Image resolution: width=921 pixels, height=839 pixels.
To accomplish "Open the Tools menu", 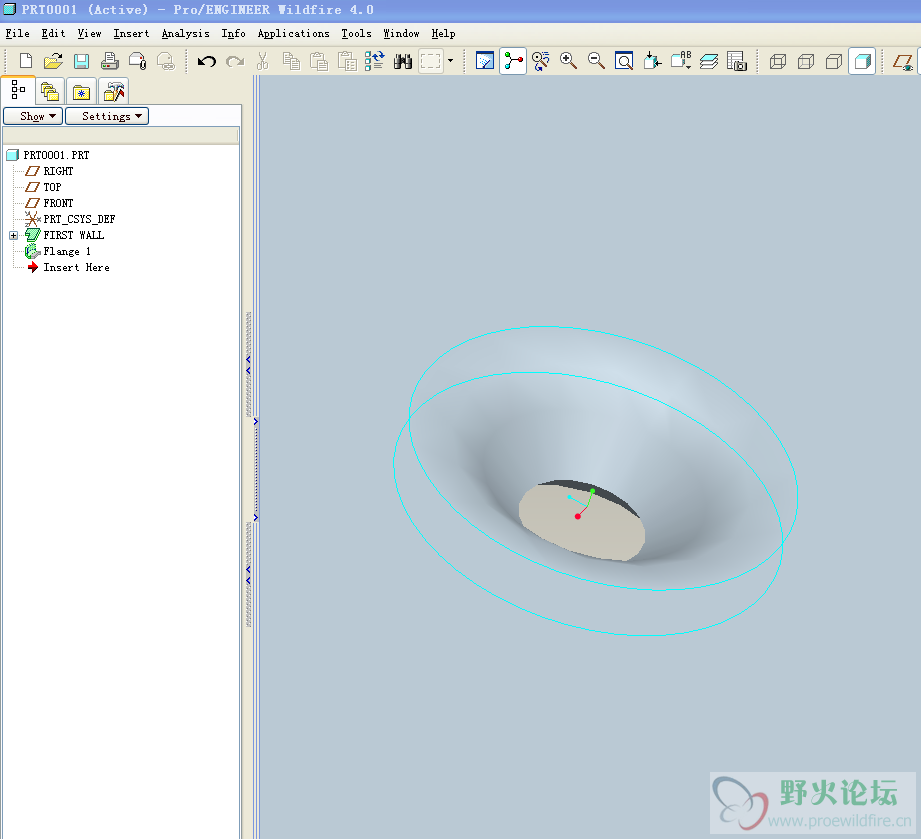I will click(357, 33).
